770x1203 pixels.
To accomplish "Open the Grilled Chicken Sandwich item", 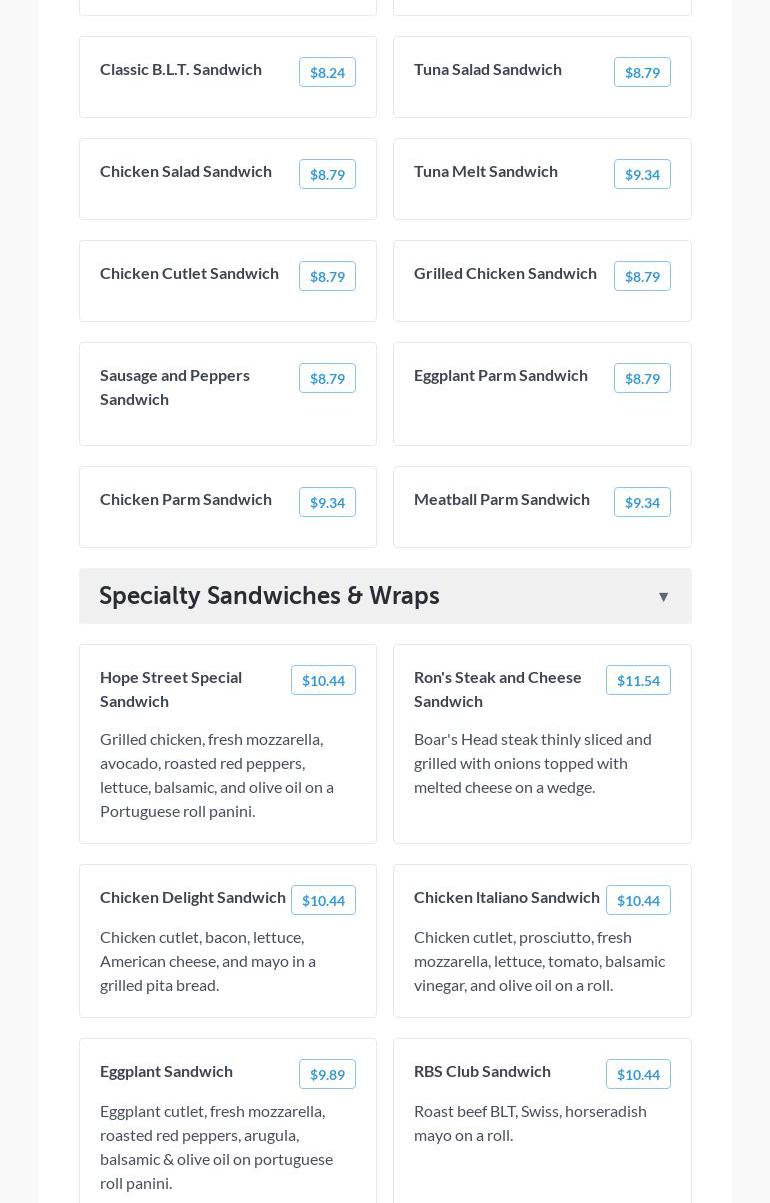I will click(505, 273).
